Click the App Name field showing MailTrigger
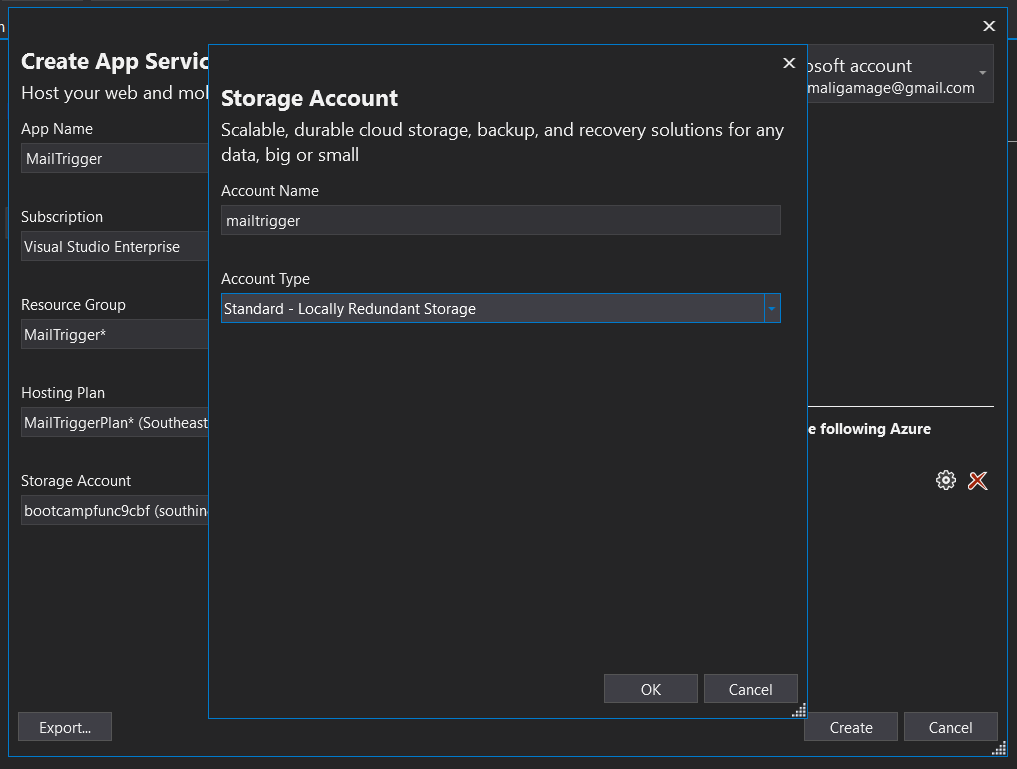 click(115, 159)
